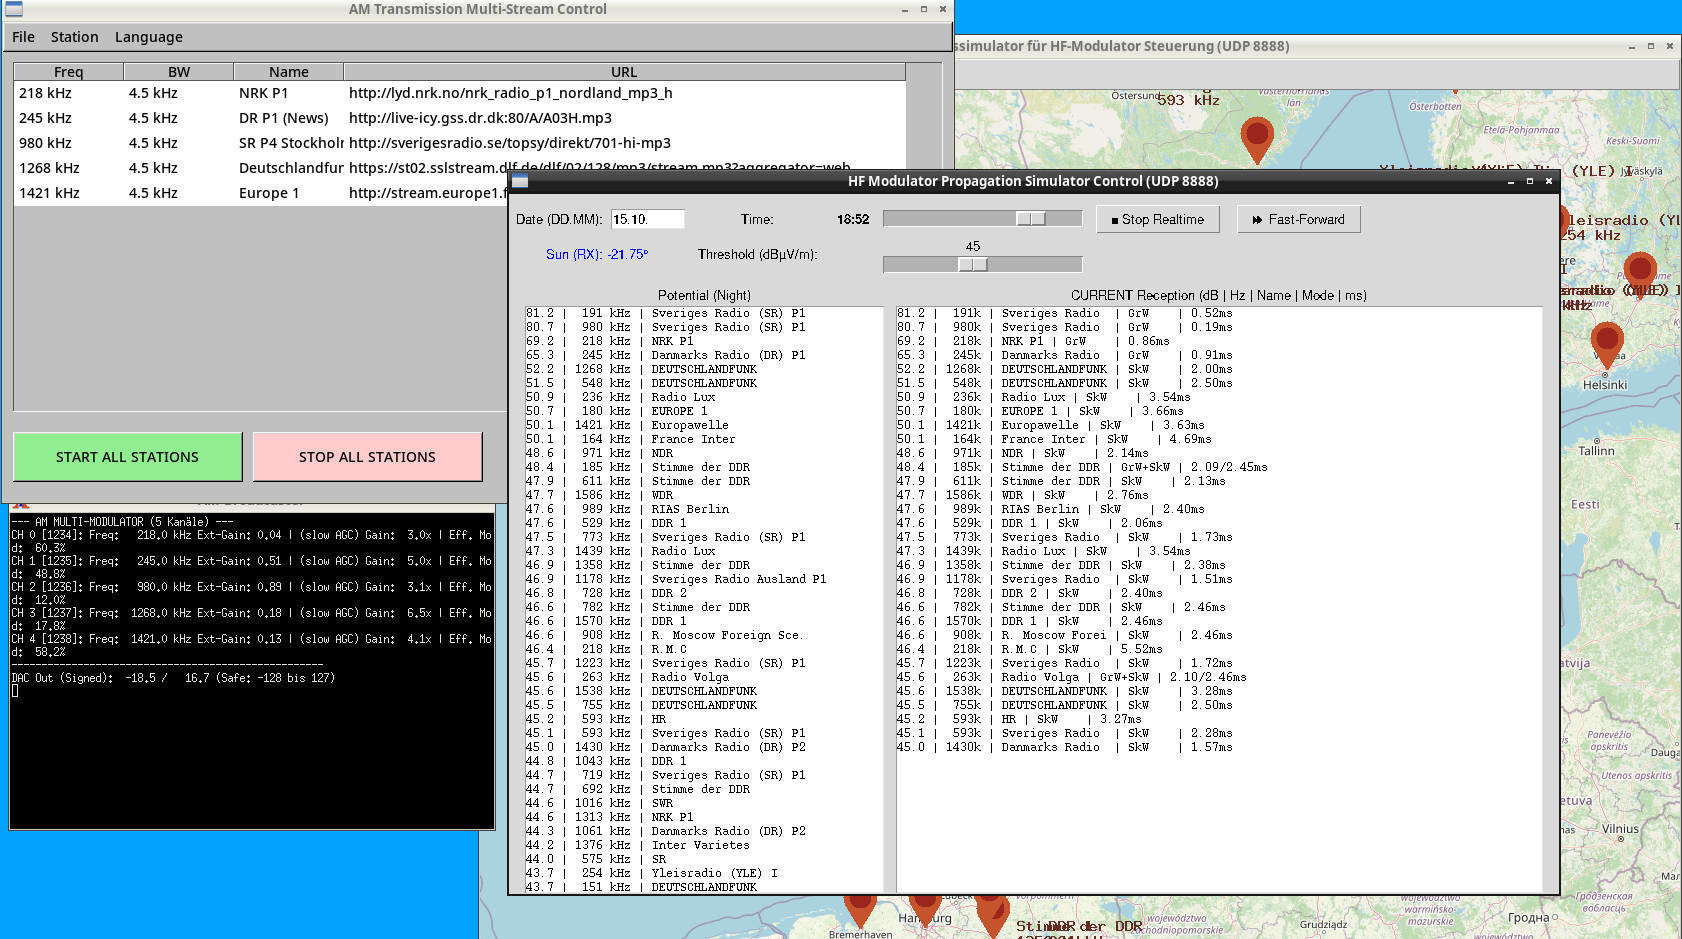The height and width of the screenshot is (939, 1682).
Task: Click the 18:52 time value
Action: tap(853, 219)
